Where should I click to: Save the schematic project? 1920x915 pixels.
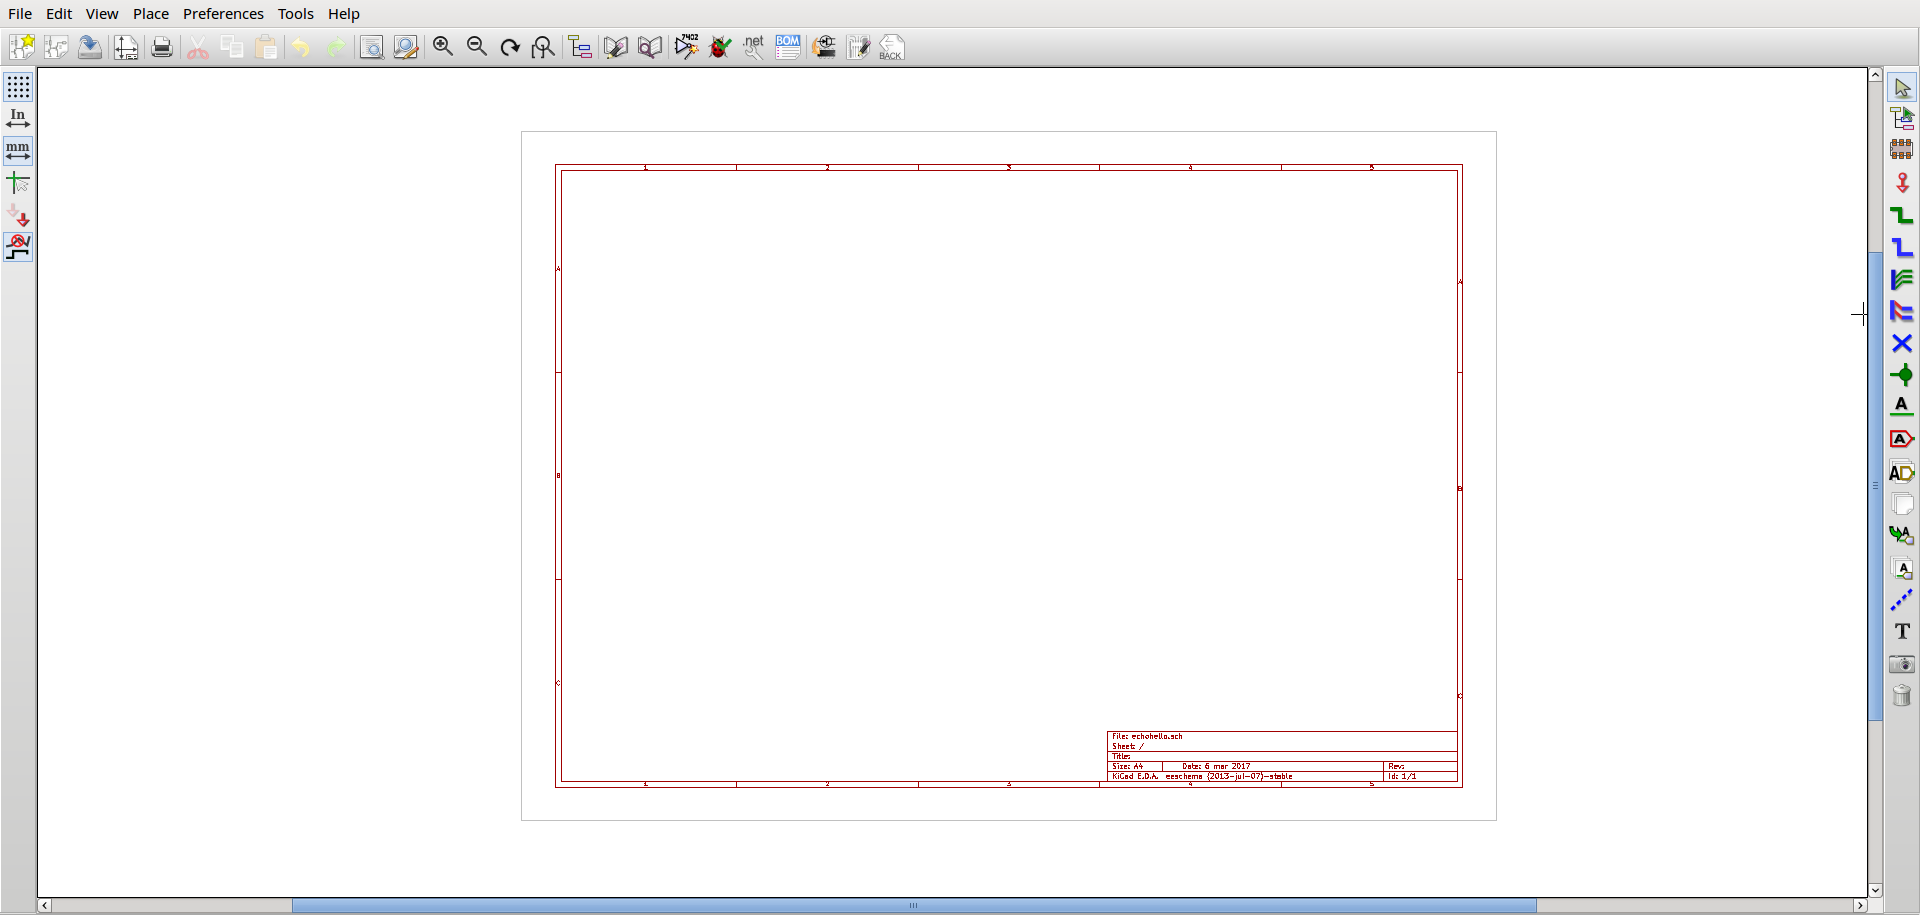tap(90, 47)
